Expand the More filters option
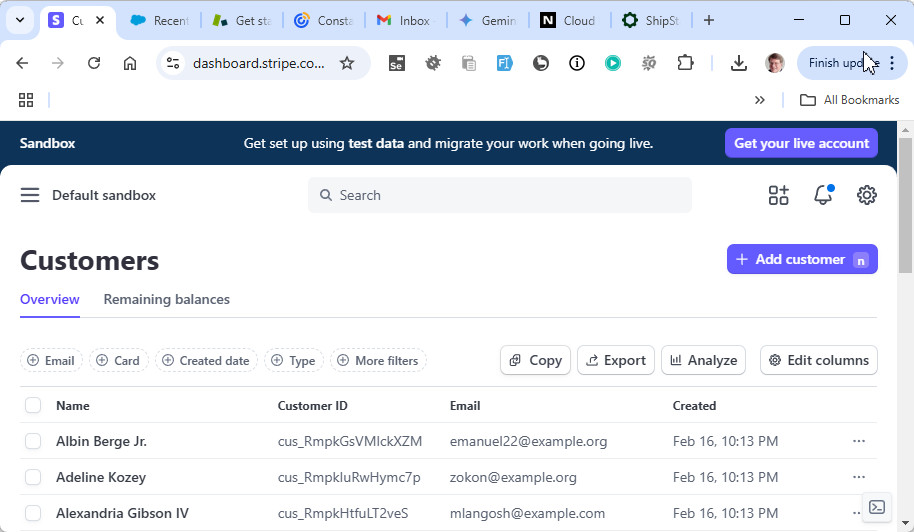The height and width of the screenshot is (532, 914). click(378, 360)
